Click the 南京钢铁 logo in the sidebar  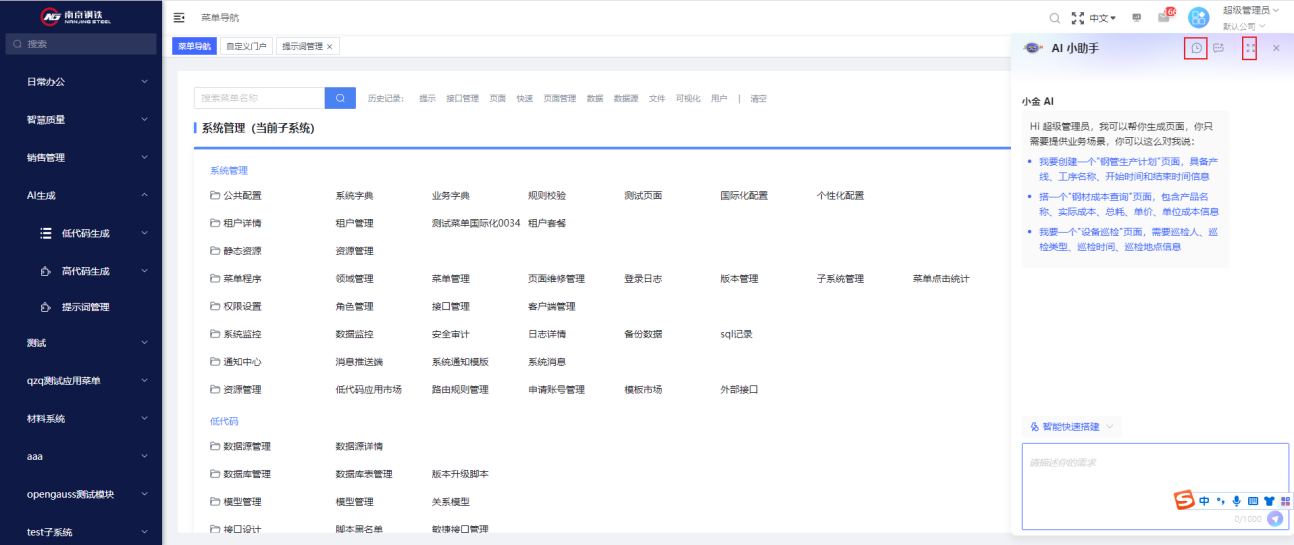coord(77,16)
